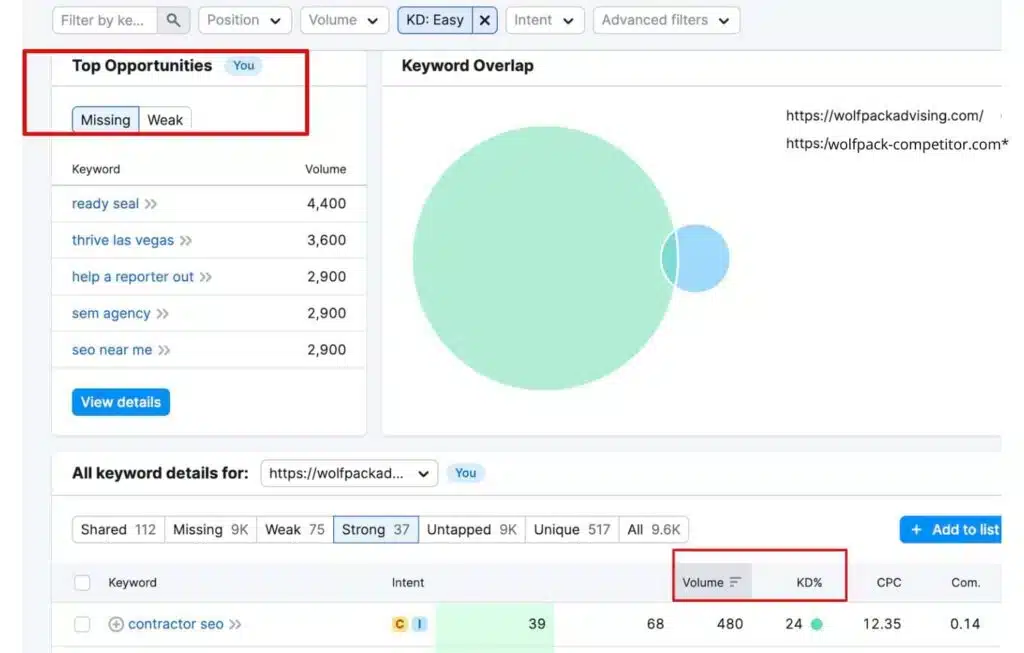Screen dimensions: 1024x653
Task: Click the wolfpack-competitor.com legend entry
Action: pos(897,144)
